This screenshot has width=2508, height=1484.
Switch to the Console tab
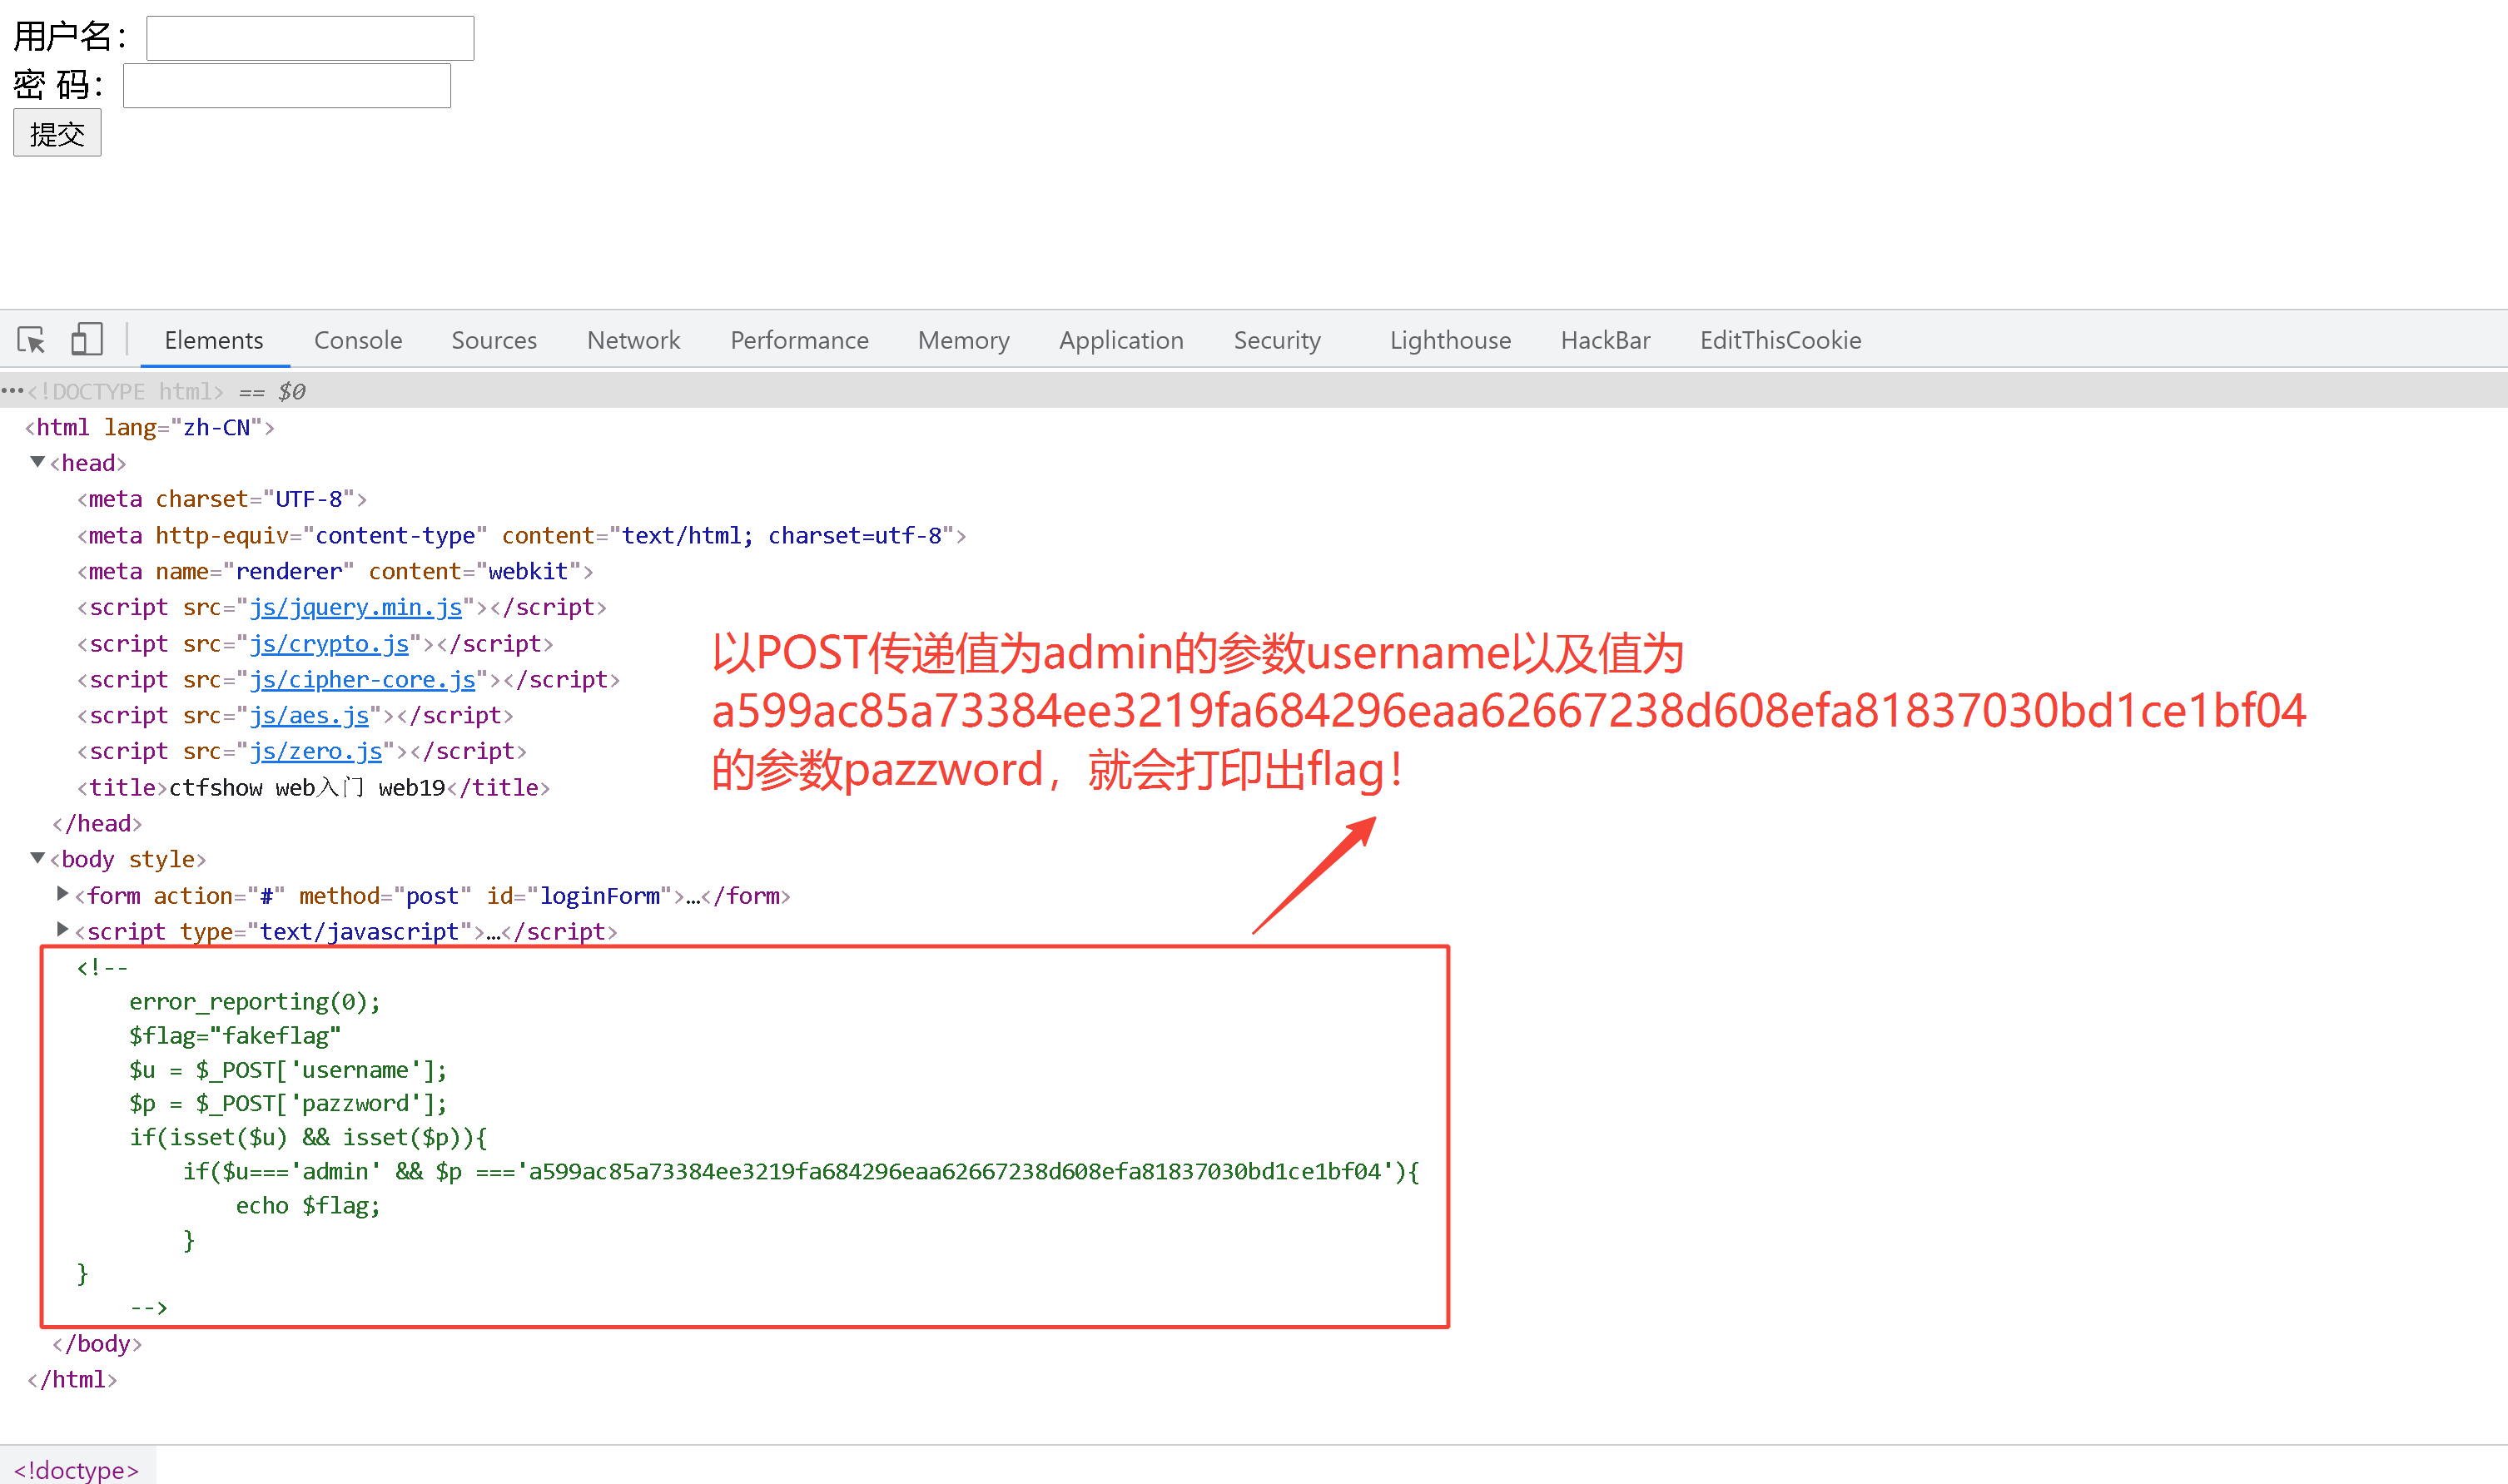tap(357, 340)
